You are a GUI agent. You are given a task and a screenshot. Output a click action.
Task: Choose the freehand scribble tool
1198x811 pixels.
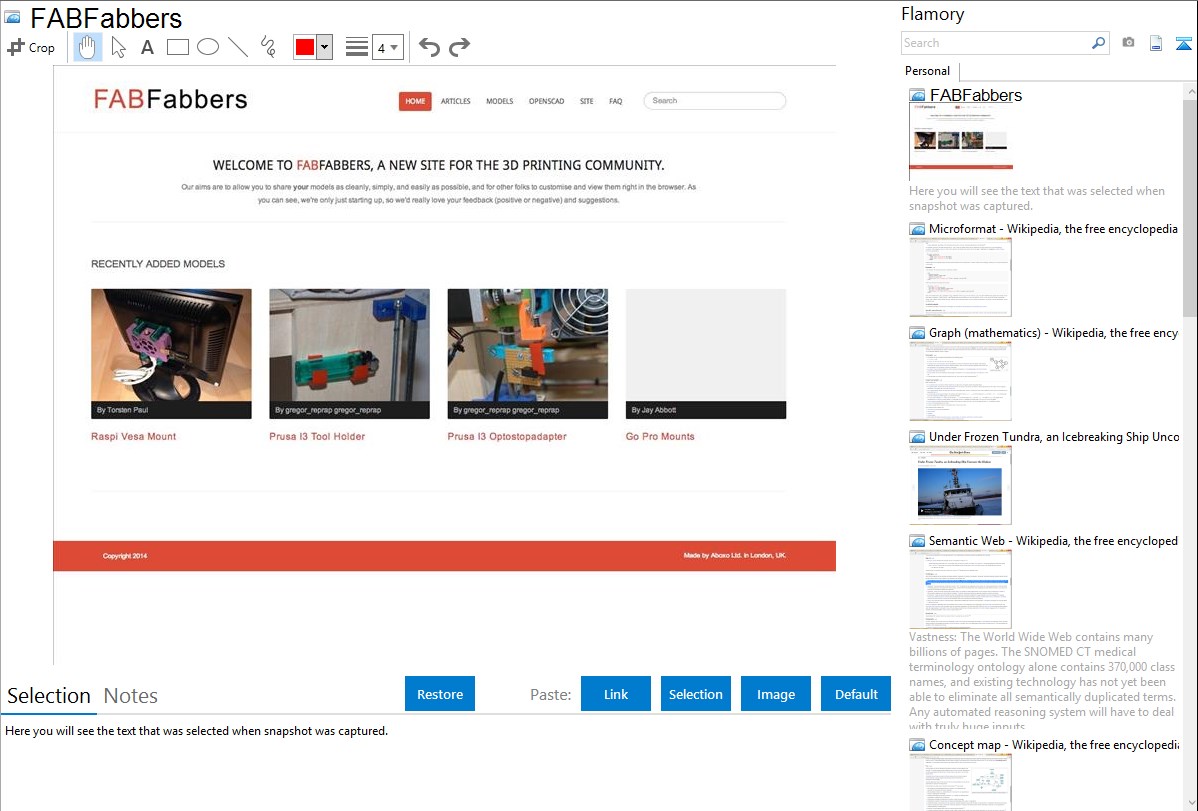[267, 47]
